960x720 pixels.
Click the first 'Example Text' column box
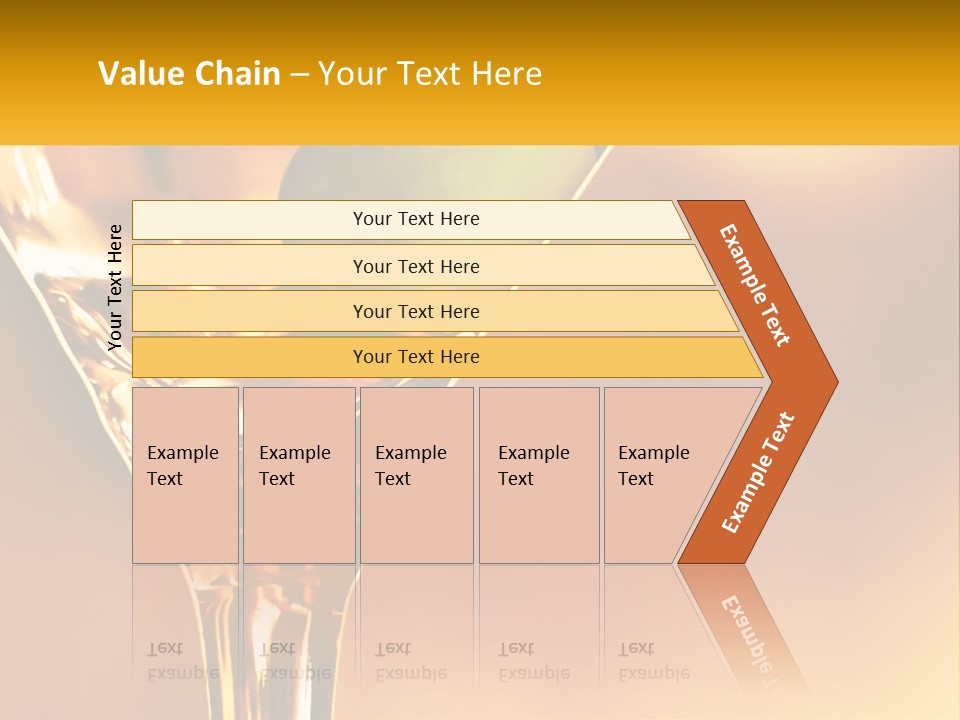pyautogui.click(x=186, y=475)
